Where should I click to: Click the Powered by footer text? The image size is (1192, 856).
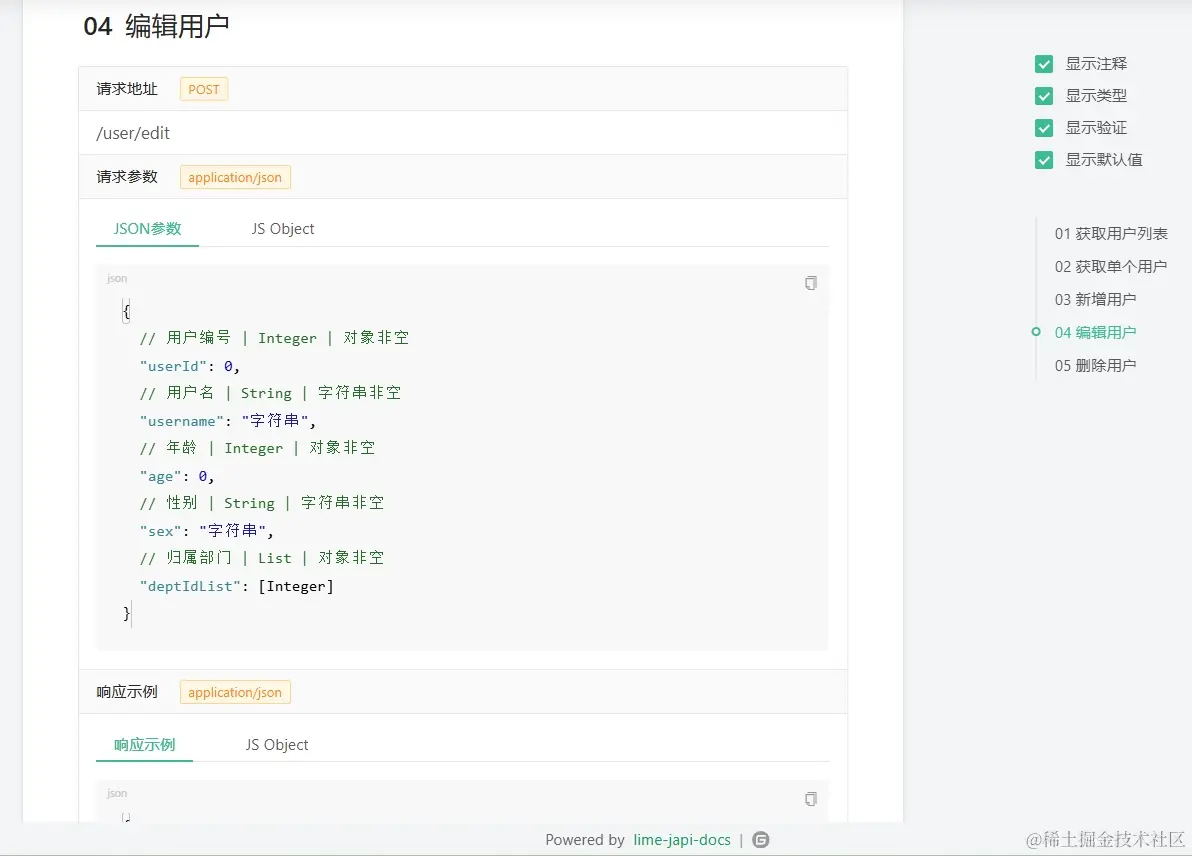tap(585, 839)
